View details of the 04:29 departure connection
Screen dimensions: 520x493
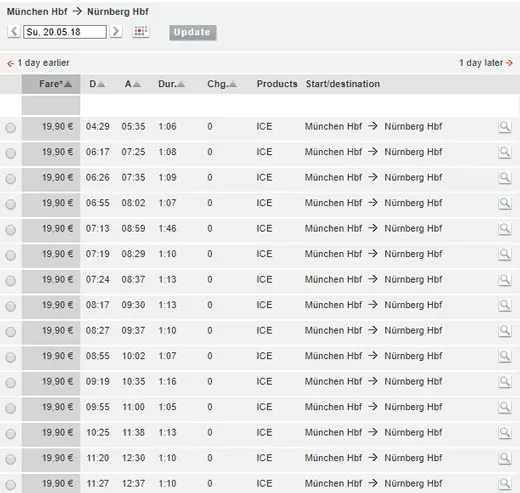tap(505, 127)
